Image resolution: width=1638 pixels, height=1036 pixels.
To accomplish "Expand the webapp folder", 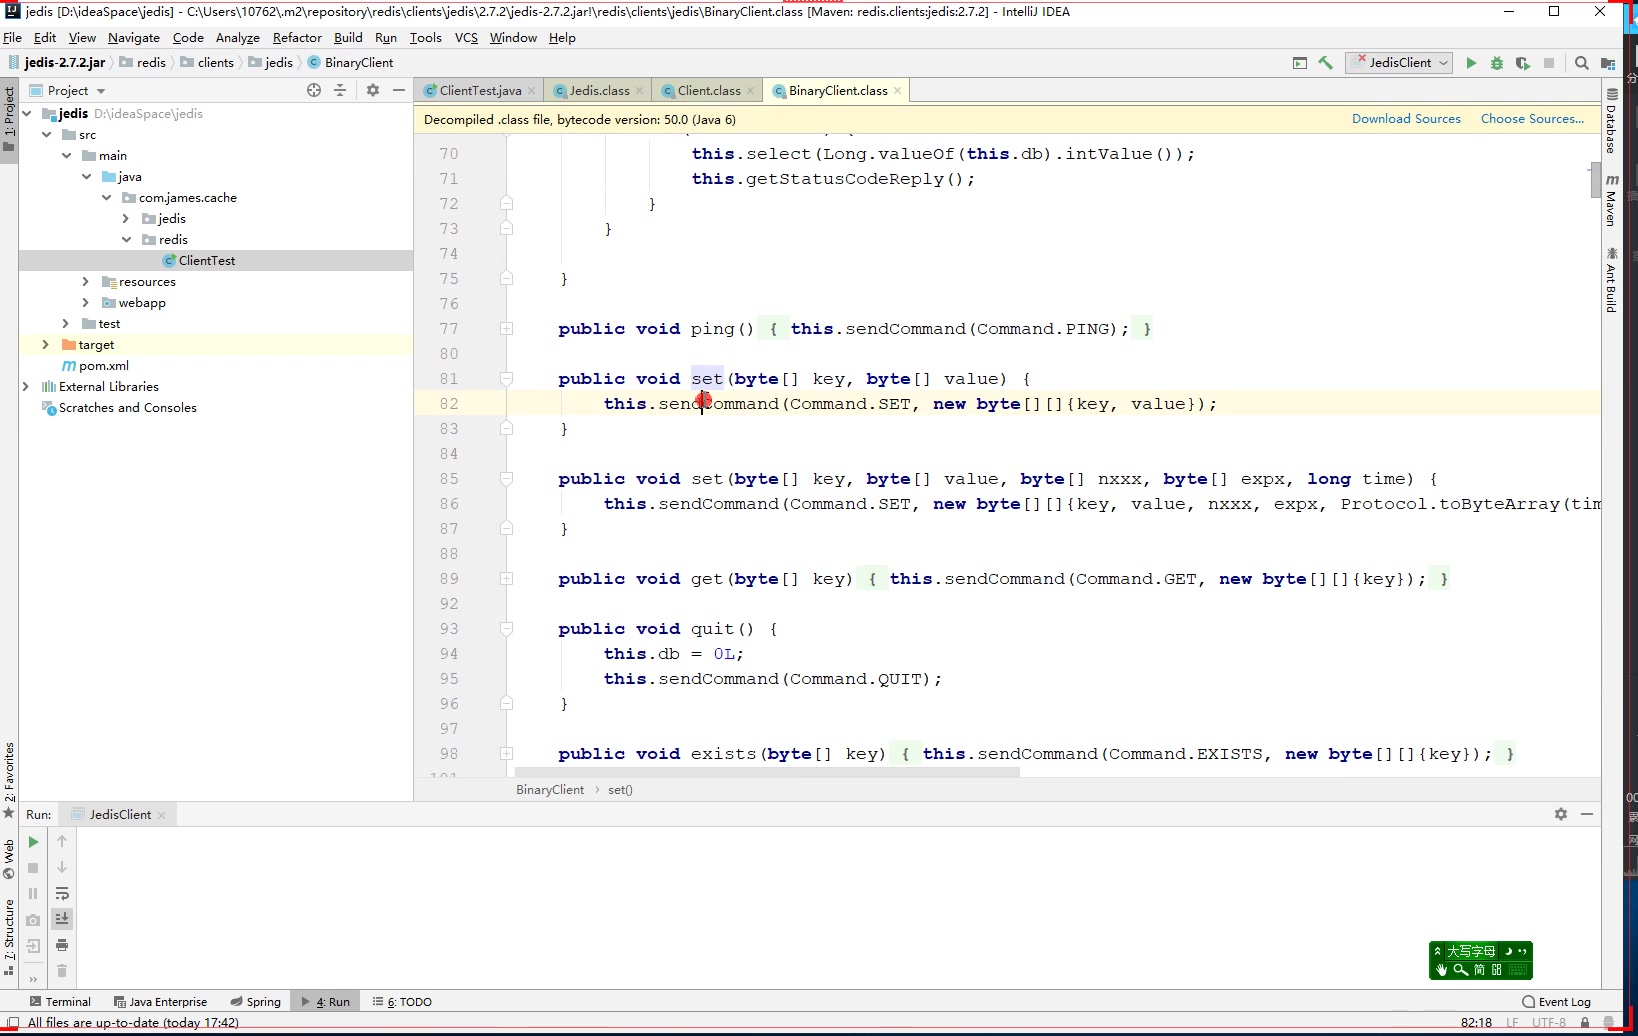I will [86, 303].
